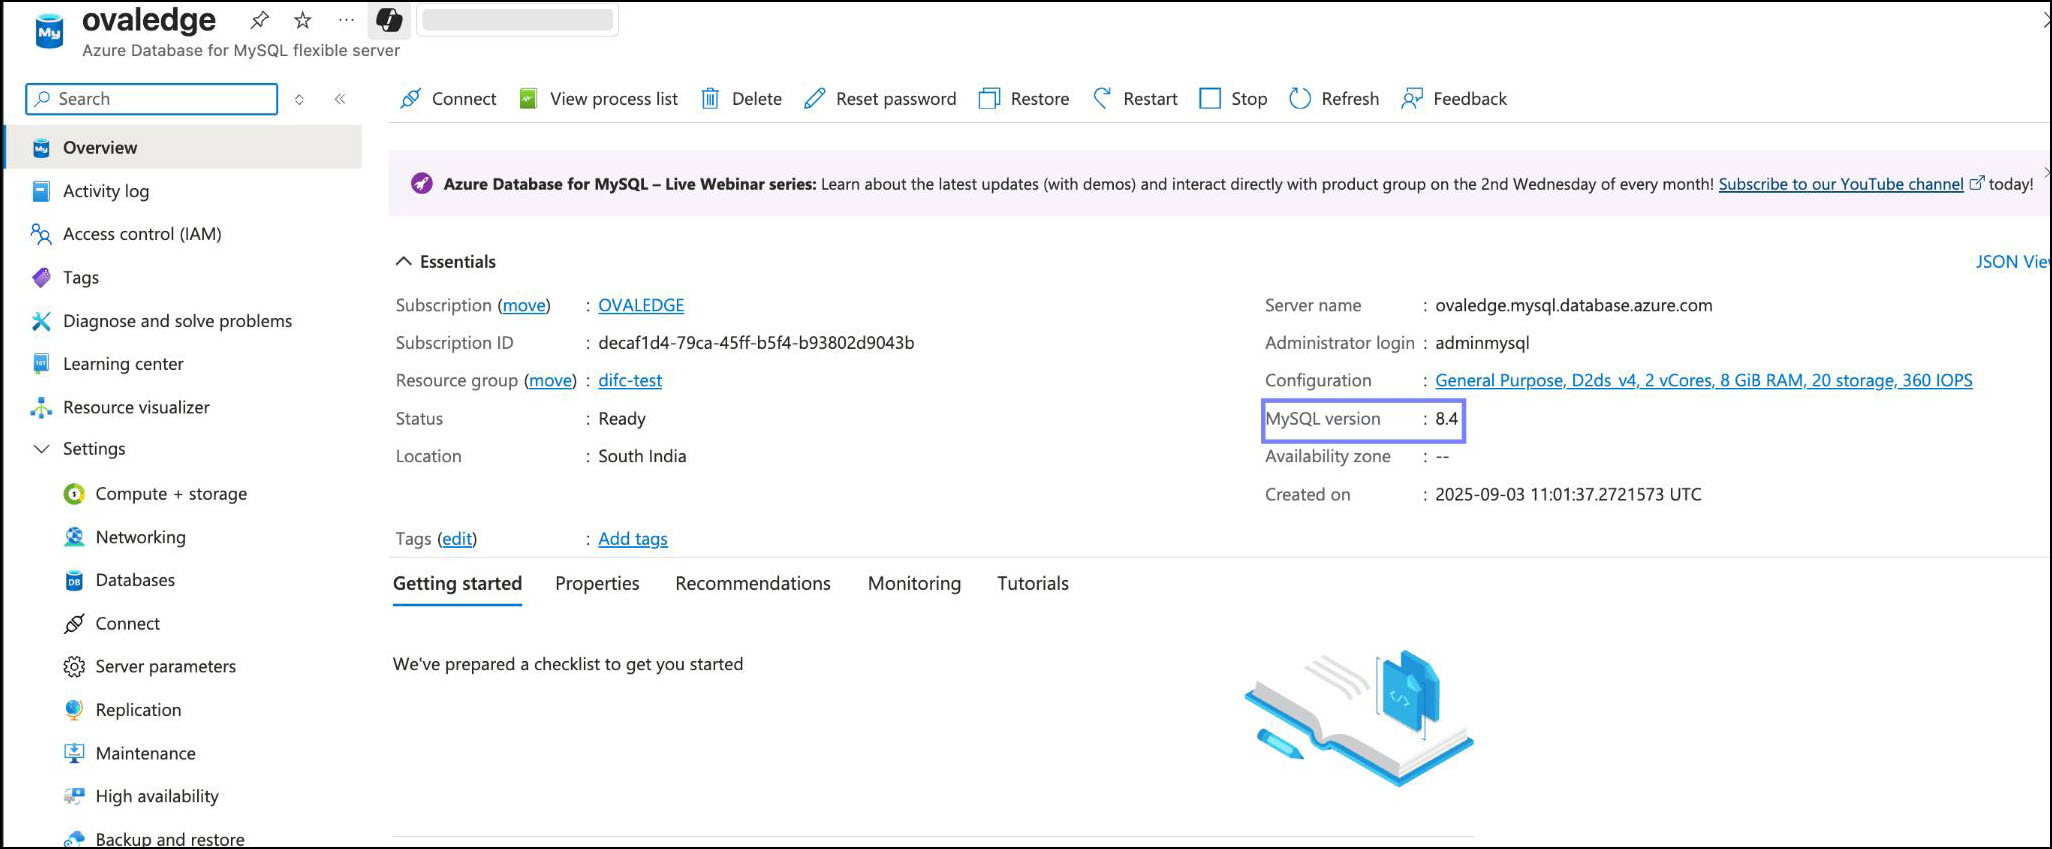Switch to the Properties tab
The image size is (2052, 849).
point(597,584)
